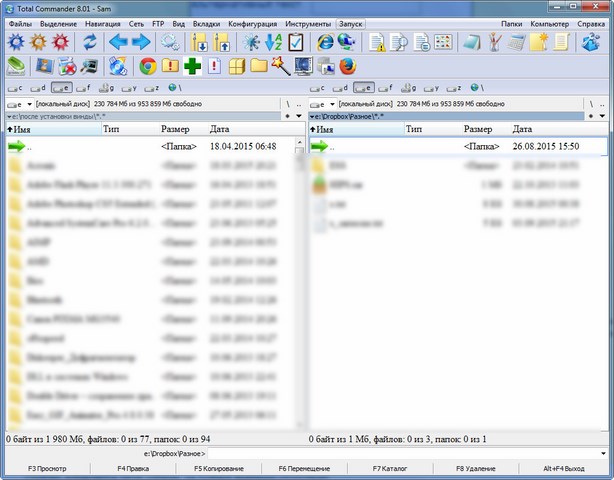The image size is (614, 480).
Task: Open the Инструменты menu
Action: point(308,24)
